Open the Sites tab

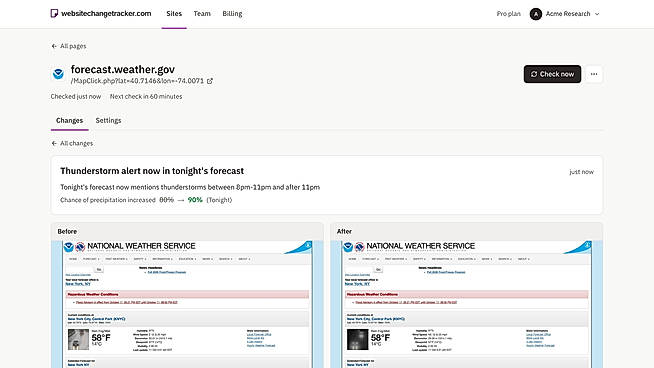click(174, 13)
